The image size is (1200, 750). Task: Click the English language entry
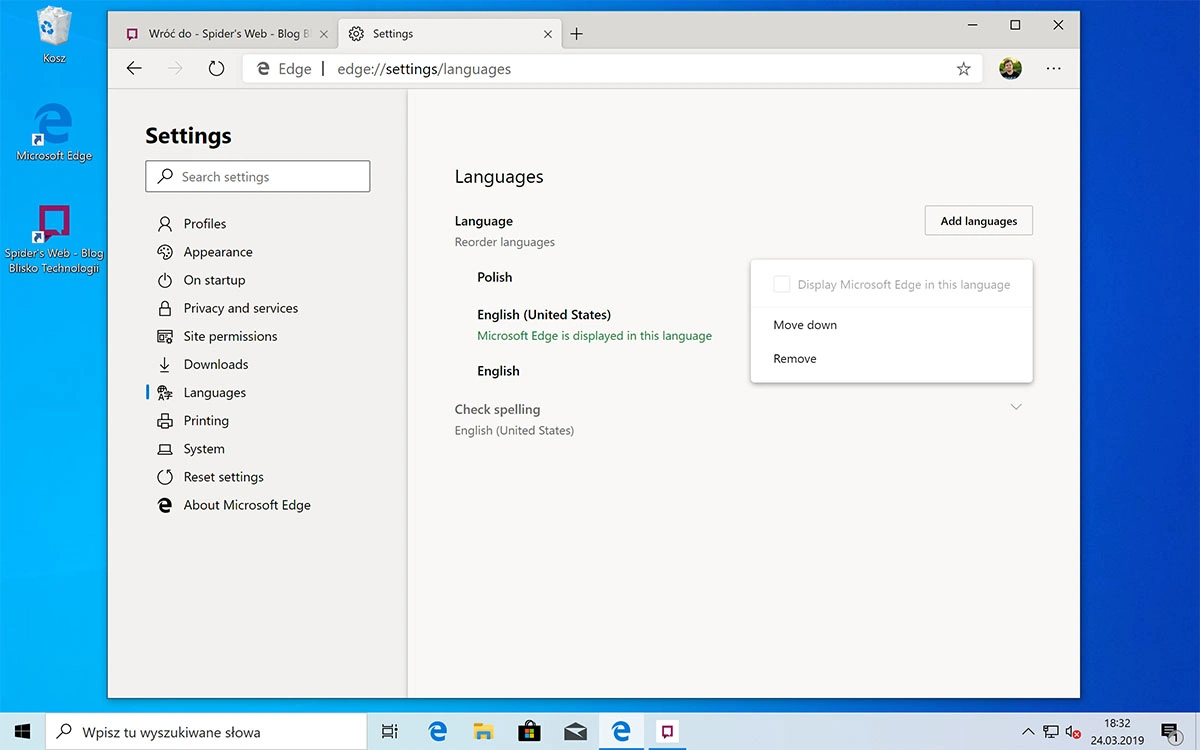click(498, 371)
